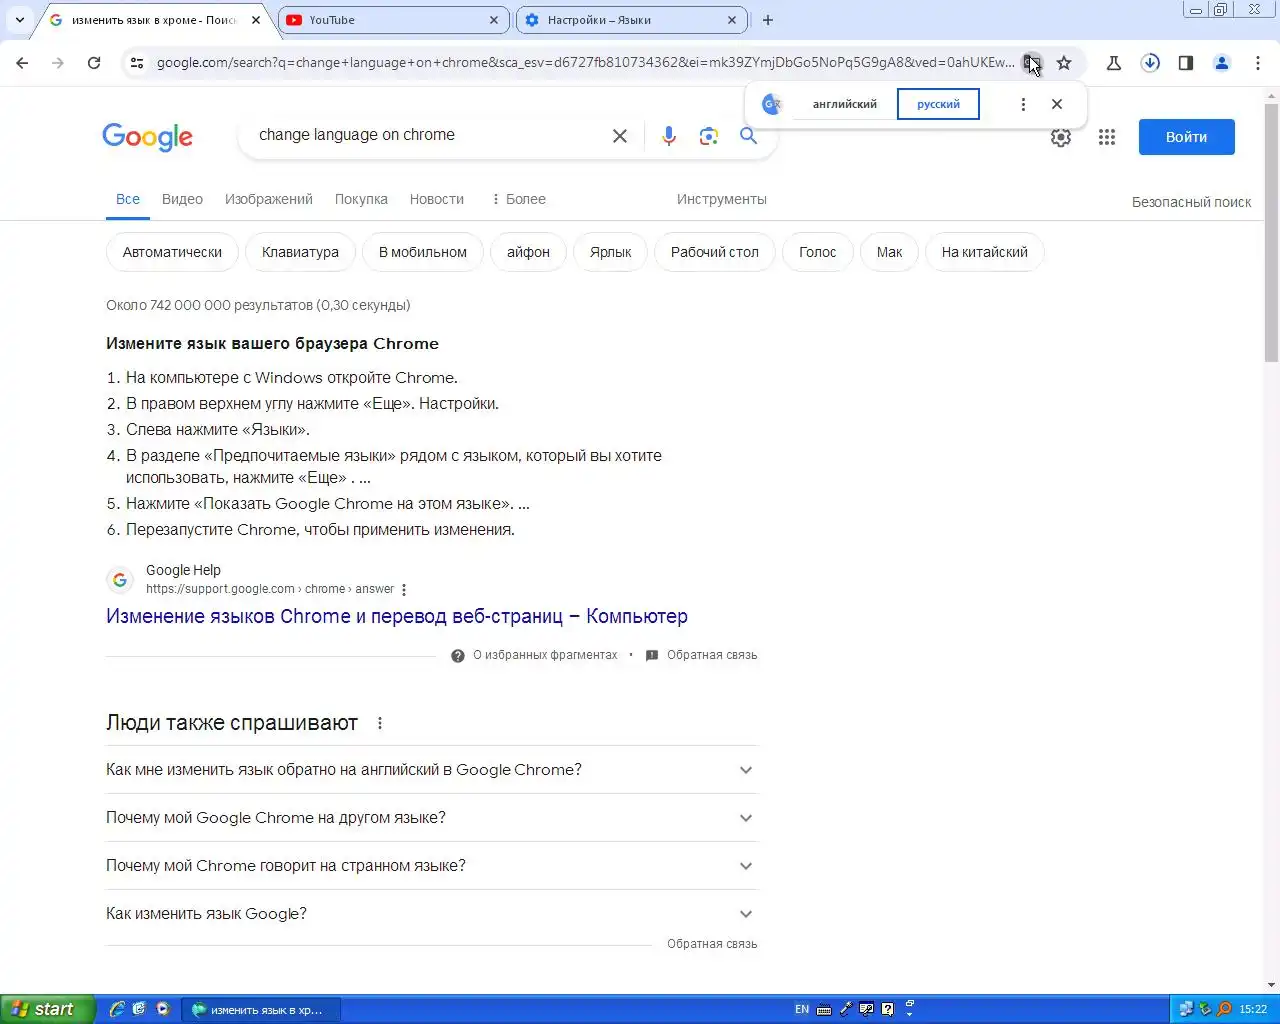Click the Translate icon in address bar
The image size is (1280, 1024).
point(1031,63)
